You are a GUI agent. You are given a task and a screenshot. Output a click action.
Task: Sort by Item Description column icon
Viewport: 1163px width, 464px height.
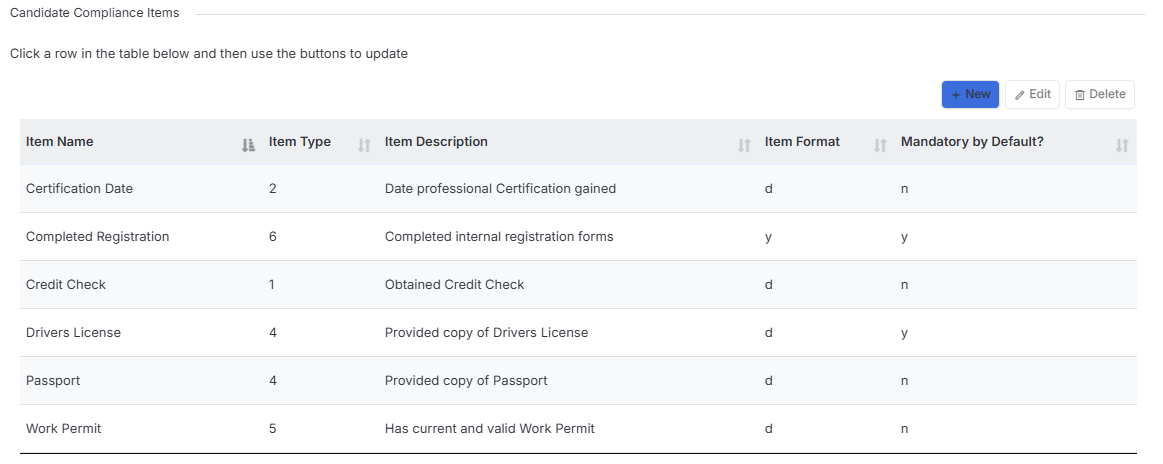click(x=744, y=145)
